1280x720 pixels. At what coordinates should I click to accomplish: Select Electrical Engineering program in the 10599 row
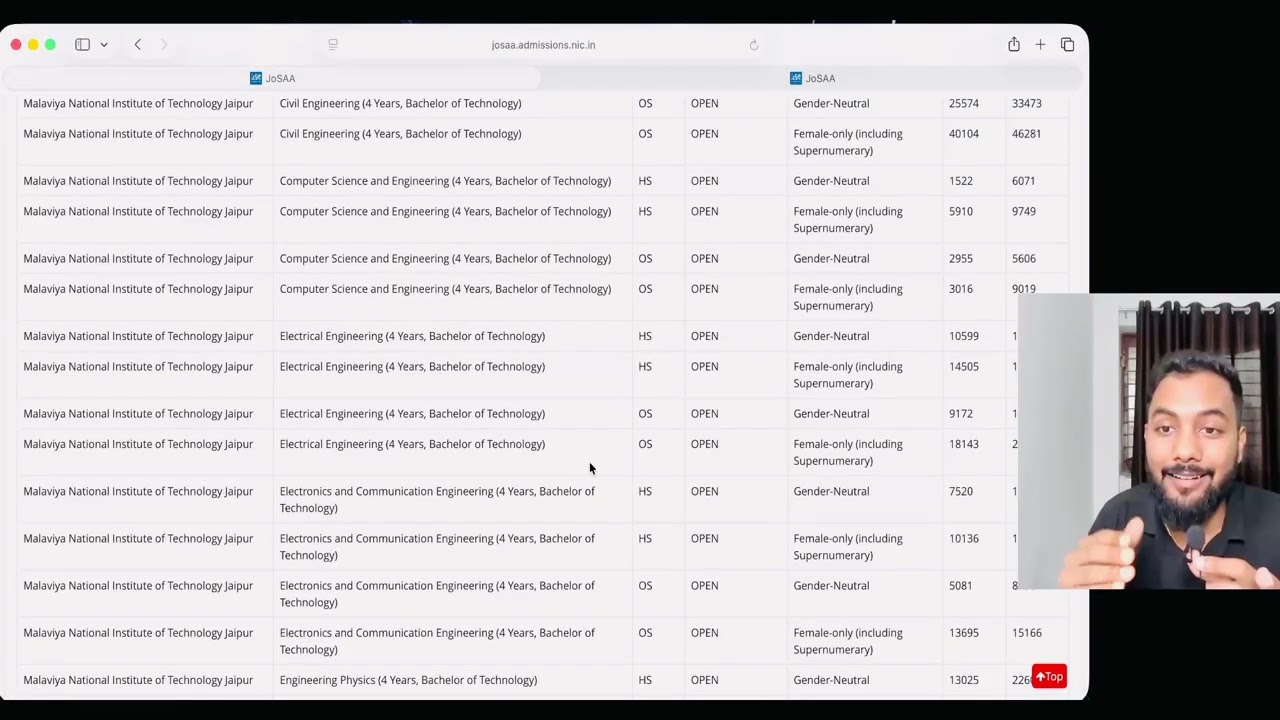click(412, 336)
